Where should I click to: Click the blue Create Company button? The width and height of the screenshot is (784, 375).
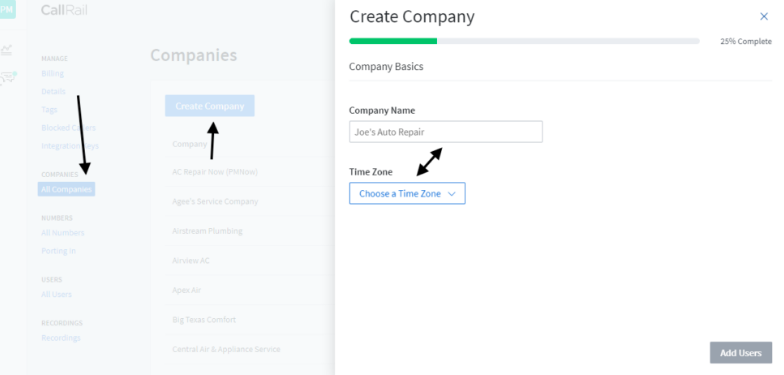tap(210, 106)
